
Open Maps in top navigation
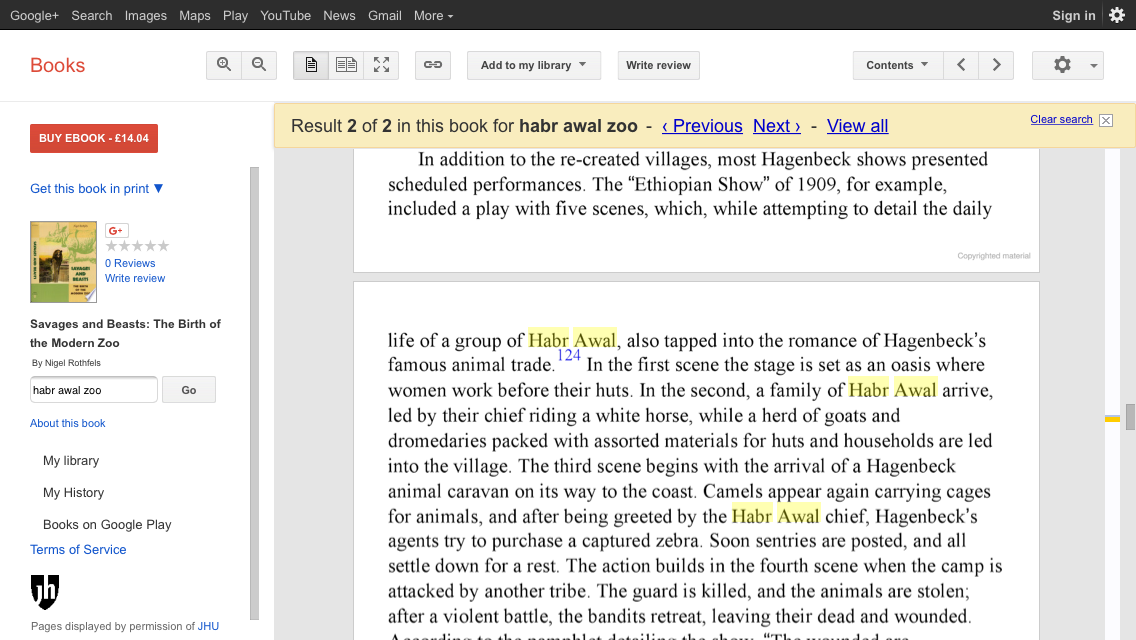pos(195,15)
